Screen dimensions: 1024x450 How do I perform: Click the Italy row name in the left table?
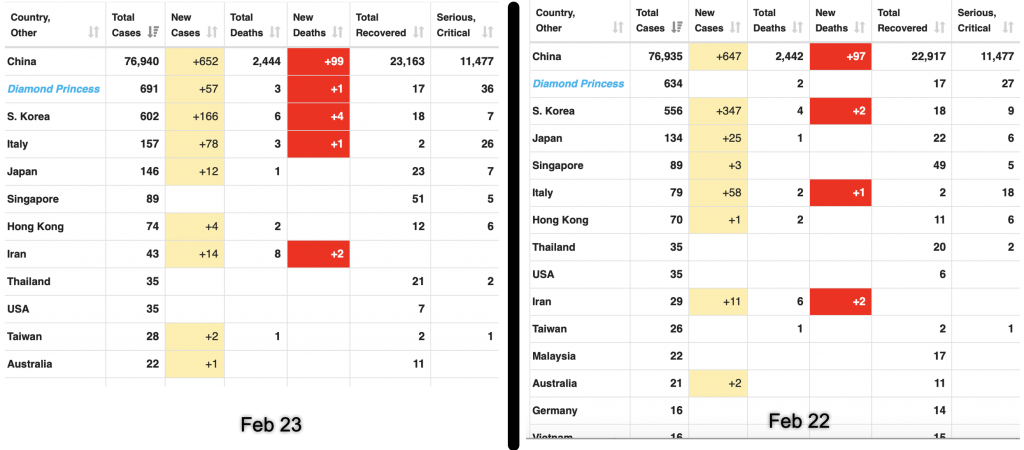pos(20,144)
